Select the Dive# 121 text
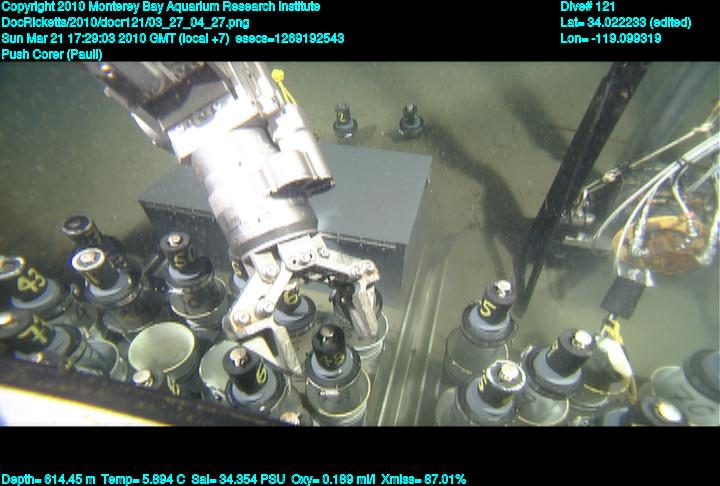Screen dimensions: 720x486 tap(587, 7)
